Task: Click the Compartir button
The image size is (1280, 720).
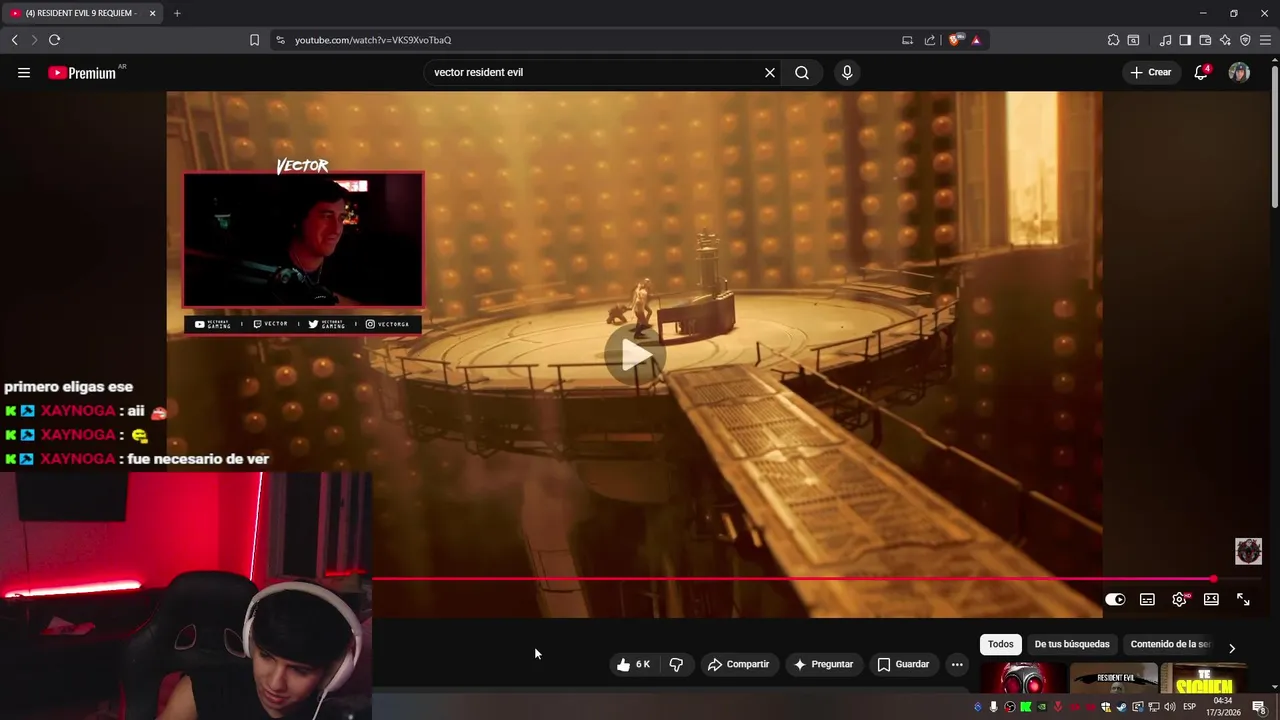Action: [738, 664]
